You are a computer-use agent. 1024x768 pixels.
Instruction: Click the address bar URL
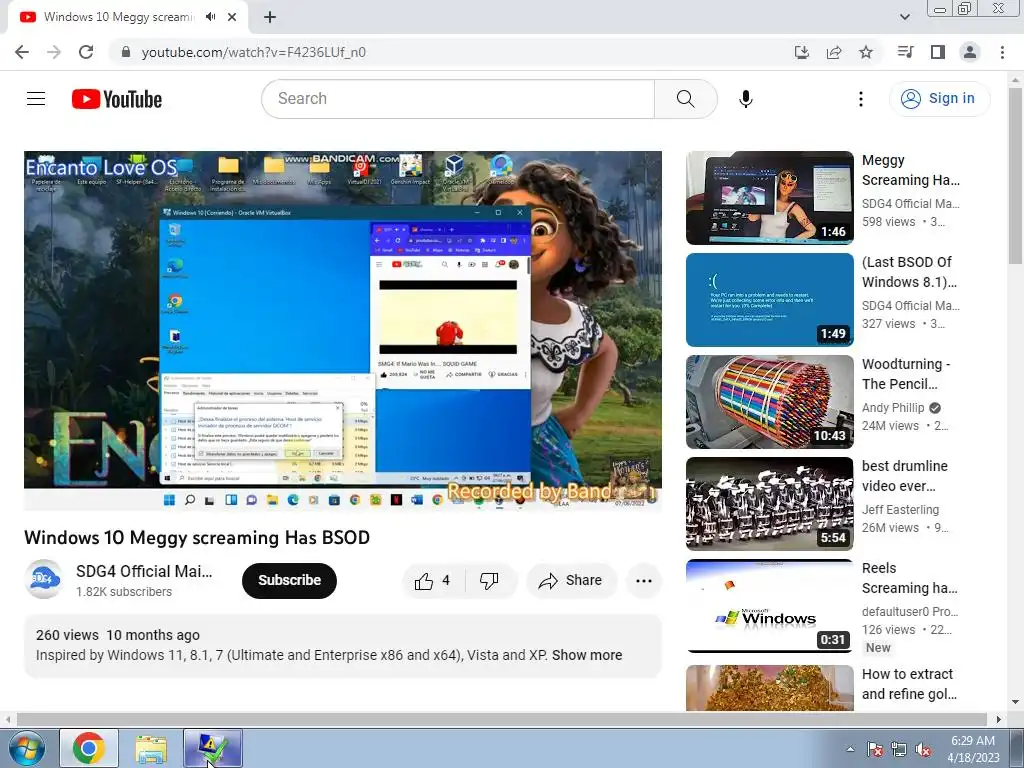(x=253, y=52)
